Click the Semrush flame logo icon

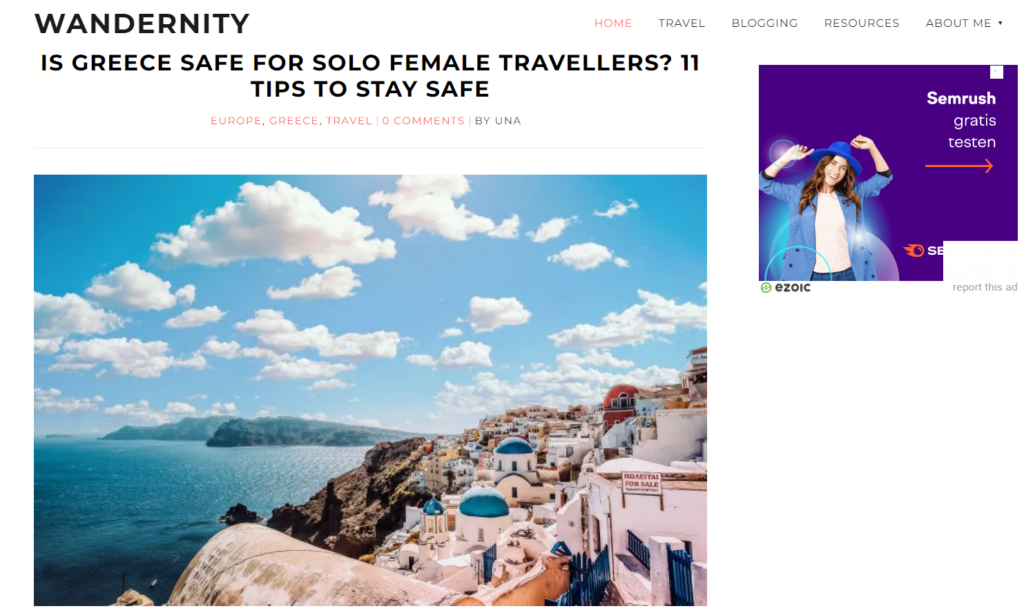(x=913, y=251)
